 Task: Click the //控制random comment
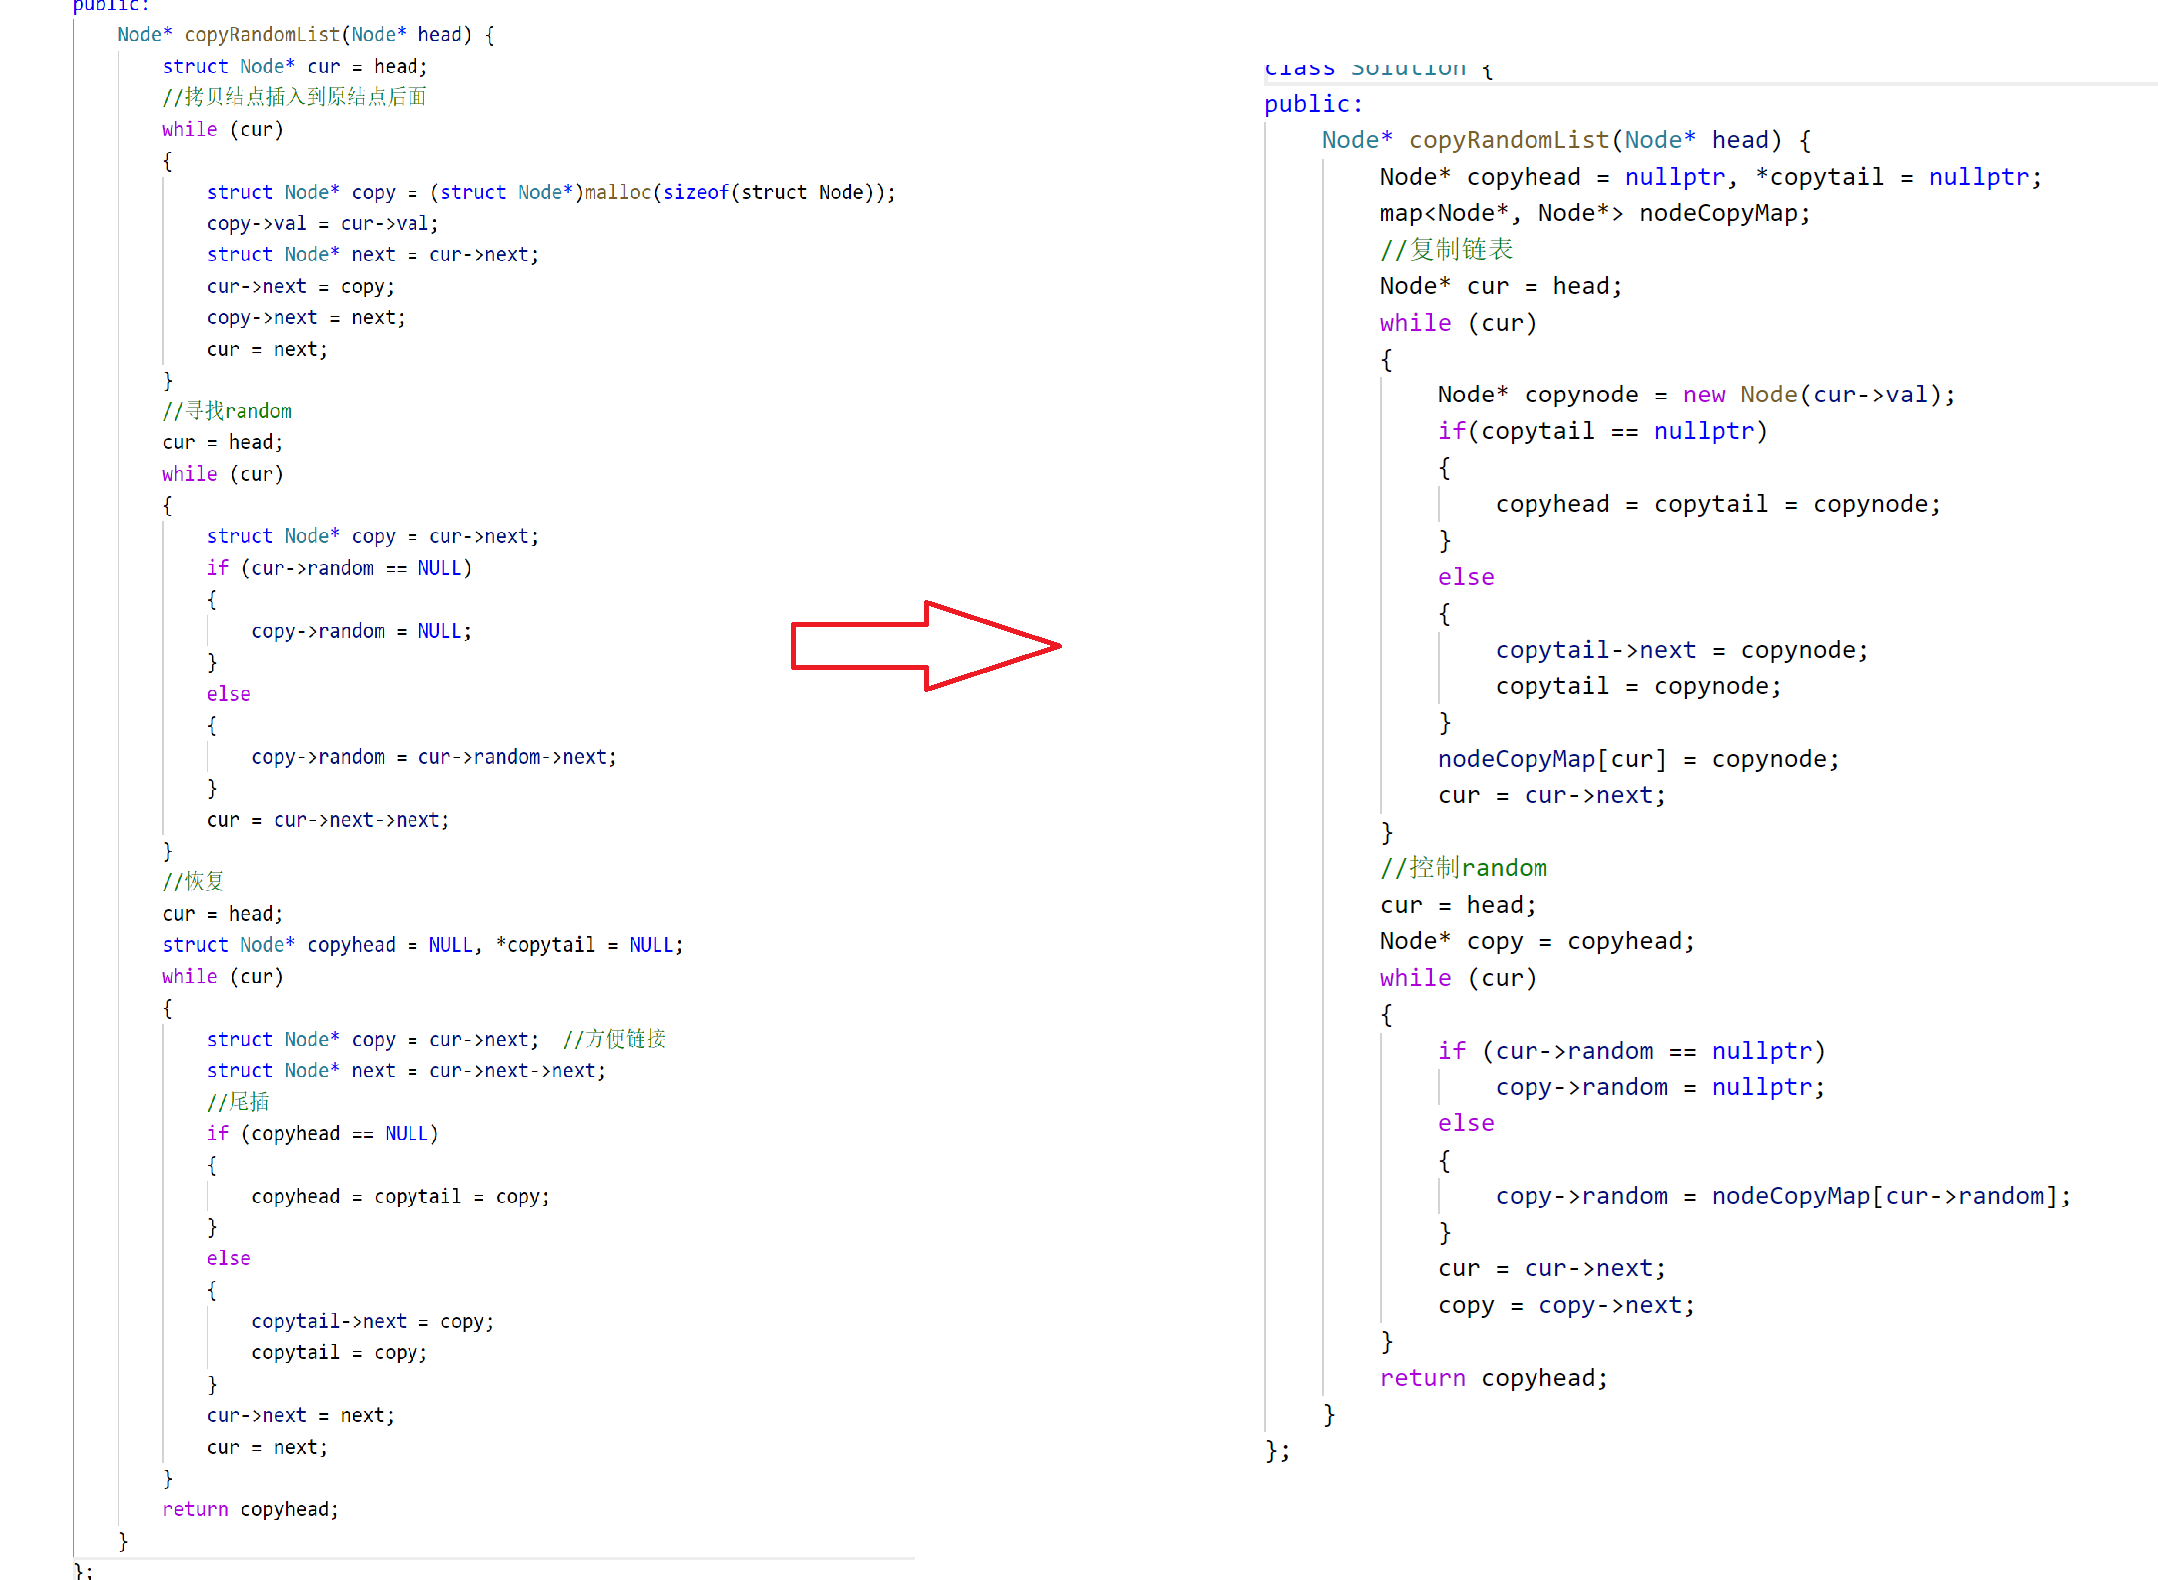click(1463, 868)
